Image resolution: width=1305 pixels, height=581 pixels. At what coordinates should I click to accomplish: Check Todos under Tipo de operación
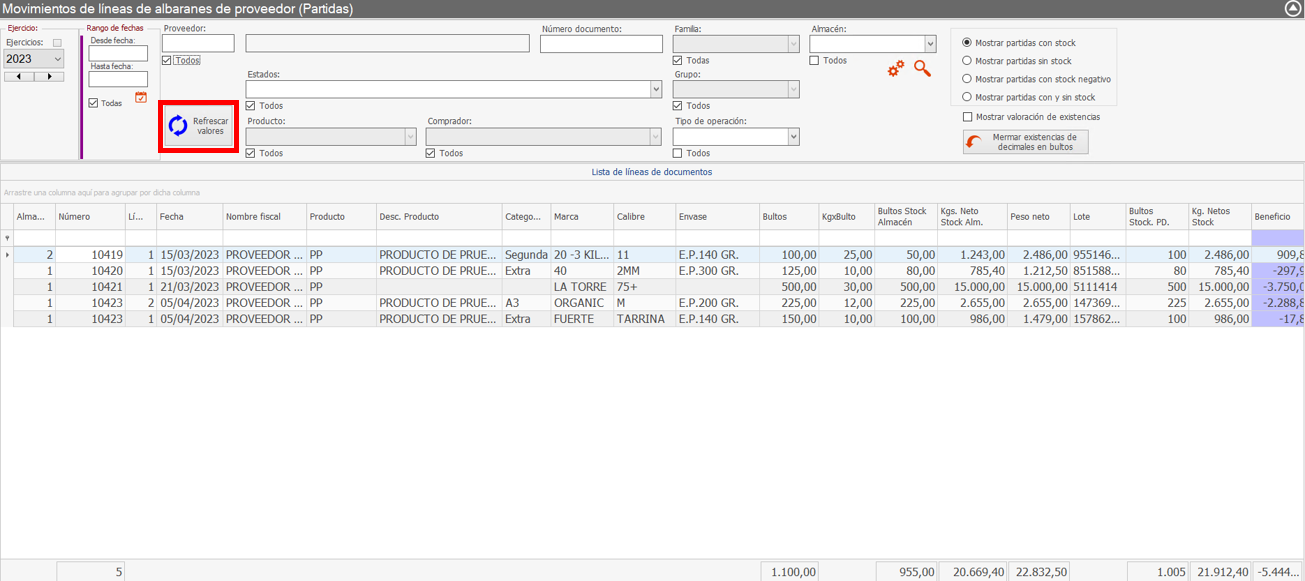coord(678,153)
